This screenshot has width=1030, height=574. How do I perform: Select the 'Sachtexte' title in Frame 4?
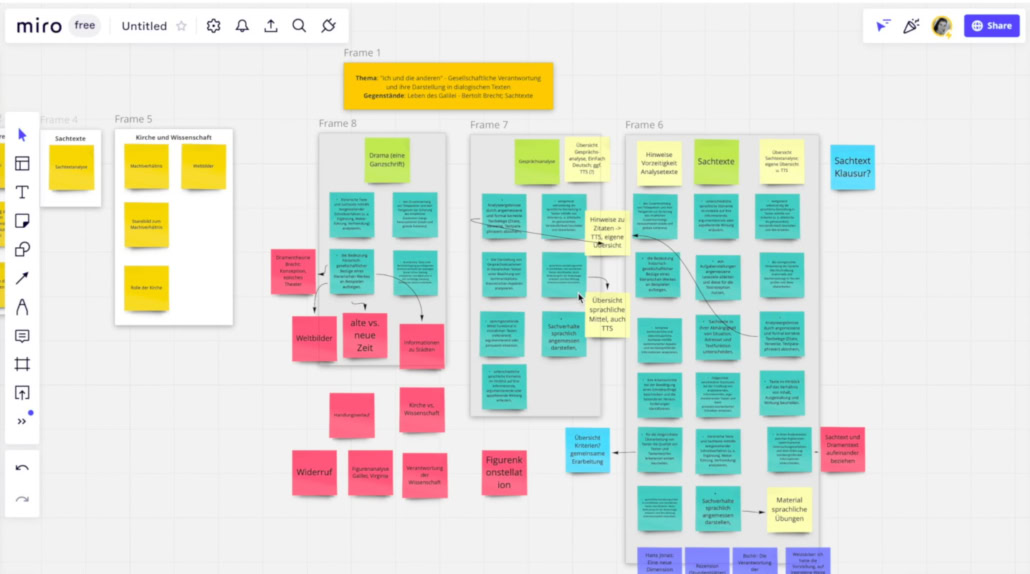click(x=70, y=139)
